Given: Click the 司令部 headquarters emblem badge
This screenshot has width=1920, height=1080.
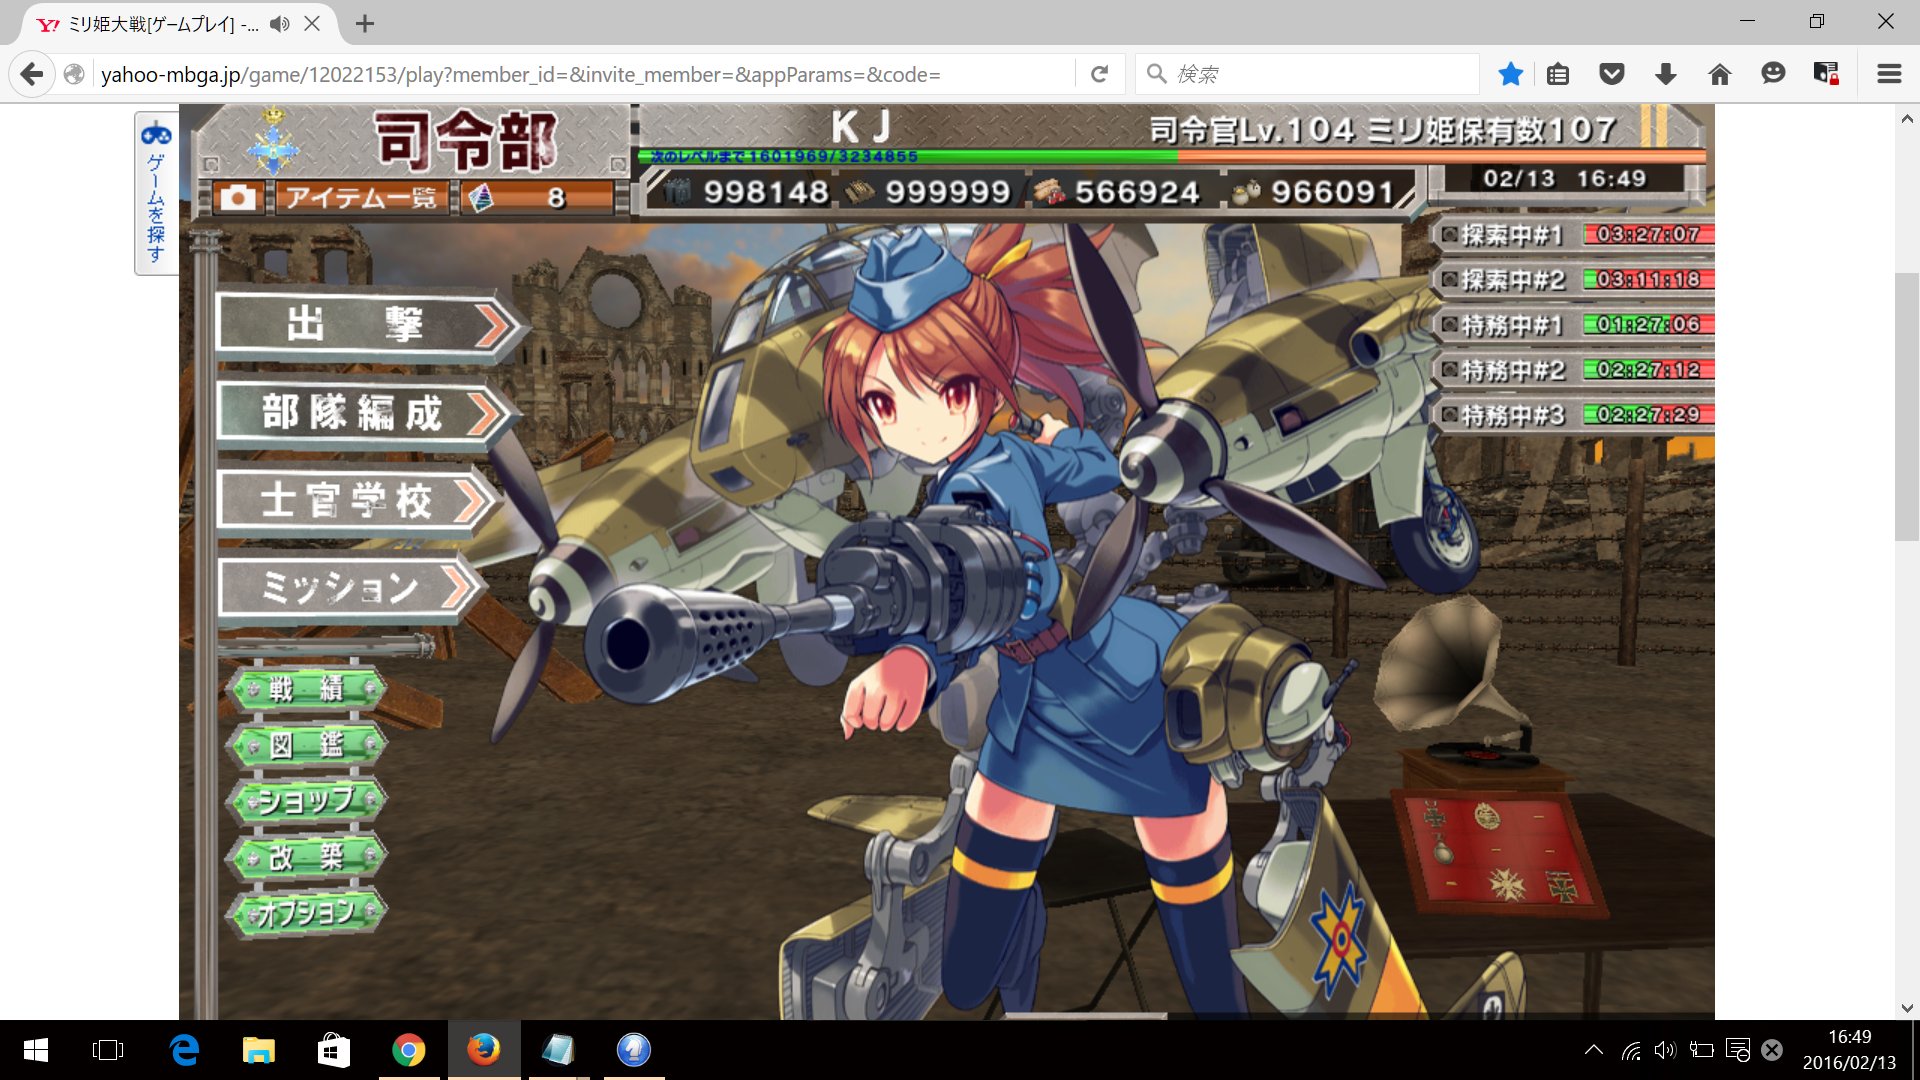Looking at the screenshot, I should (x=273, y=142).
